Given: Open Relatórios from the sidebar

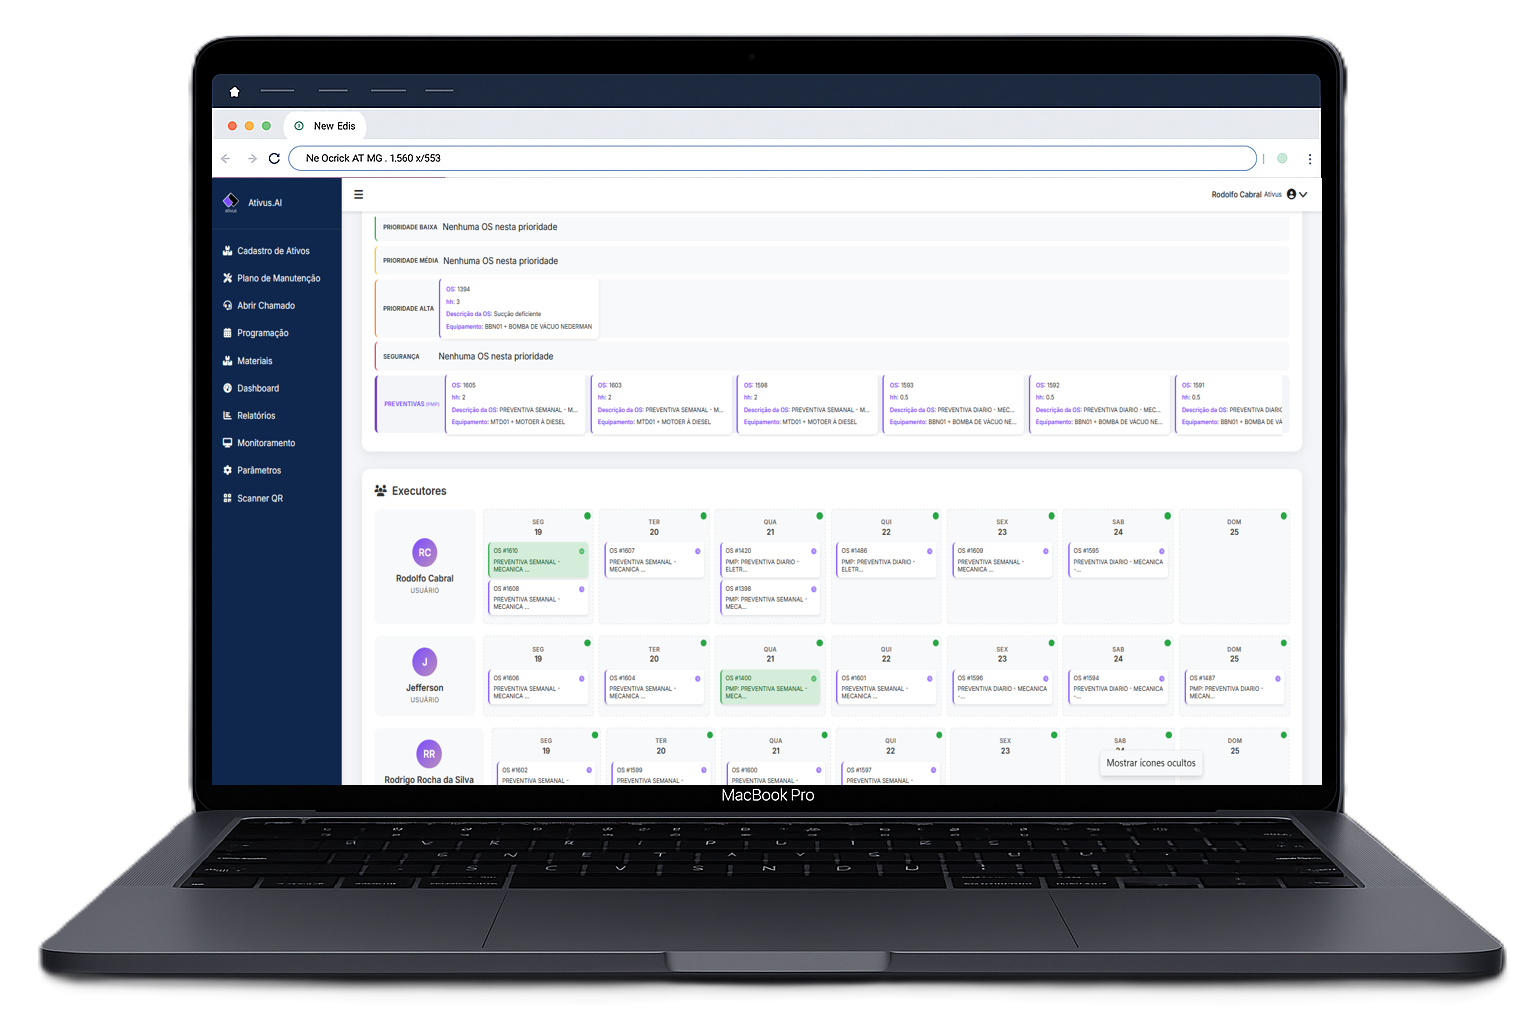Looking at the screenshot, I should tap(256, 416).
